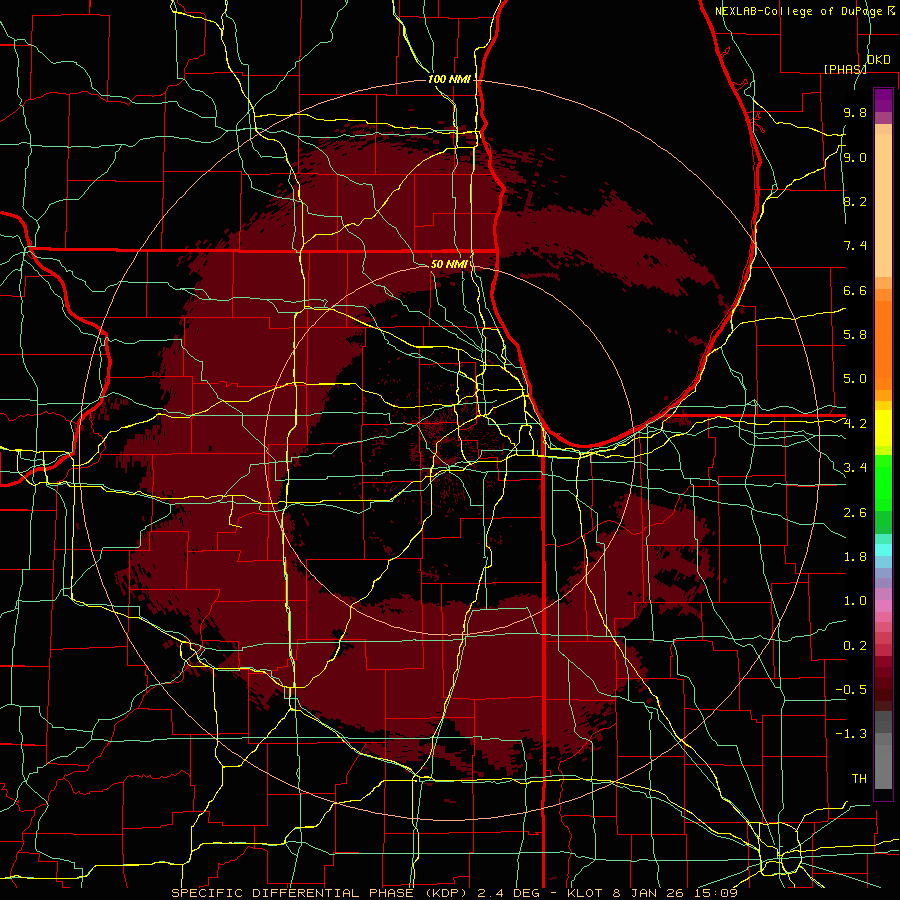Click the 6.6 scale value
The image size is (900, 900).
click(x=855, y=290)
